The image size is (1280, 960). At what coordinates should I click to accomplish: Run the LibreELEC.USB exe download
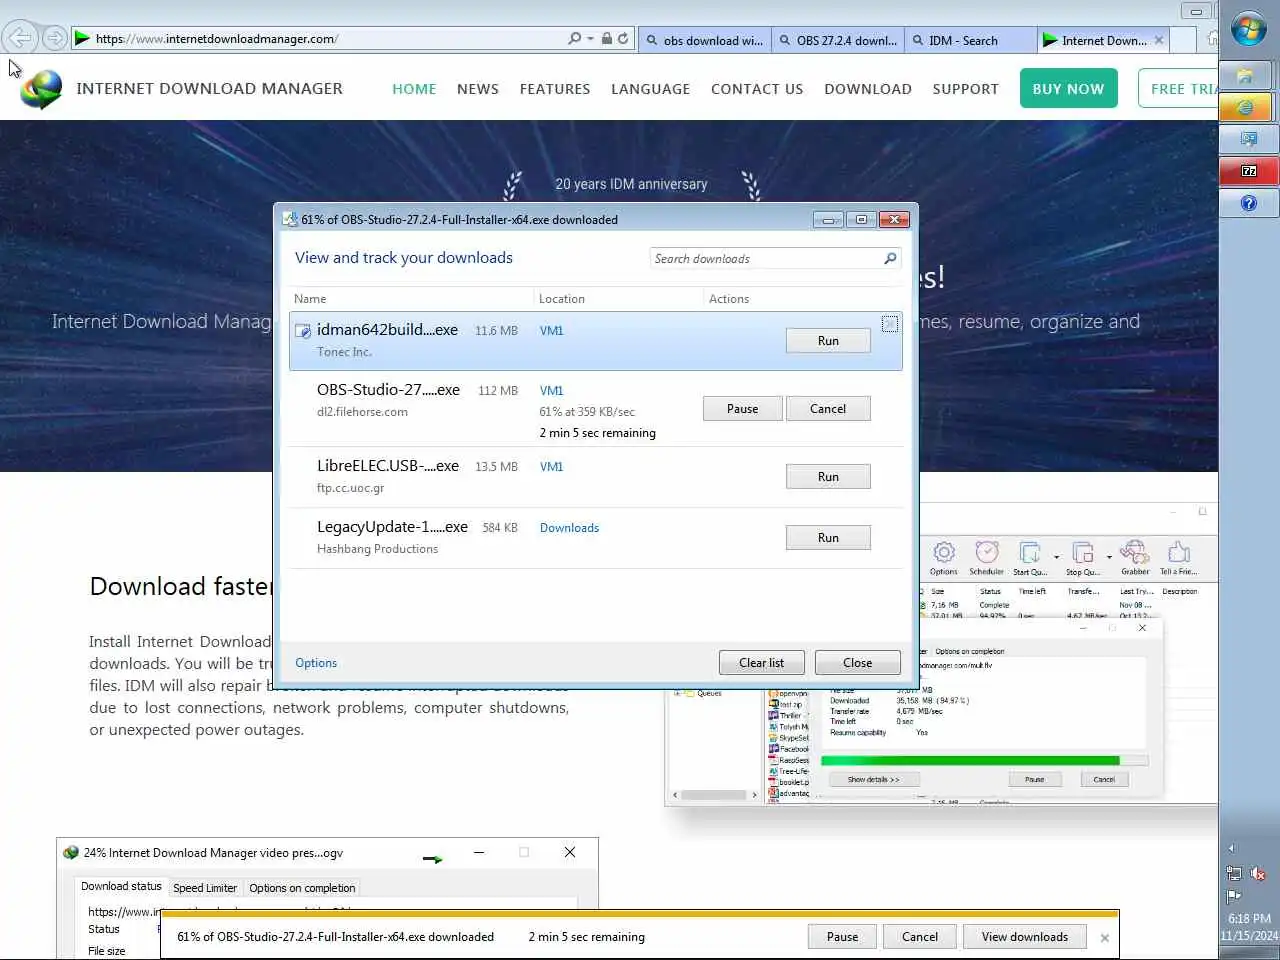coord(828,477)
